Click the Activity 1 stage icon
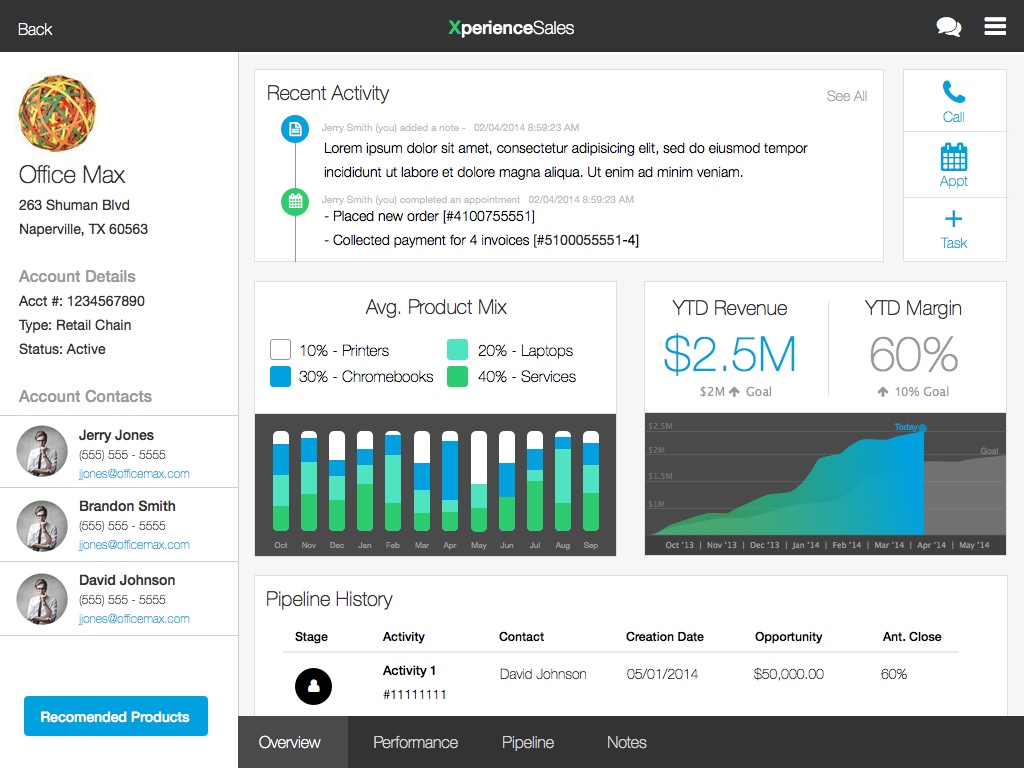Screen dimensions: 1024x768 (313, 686)
